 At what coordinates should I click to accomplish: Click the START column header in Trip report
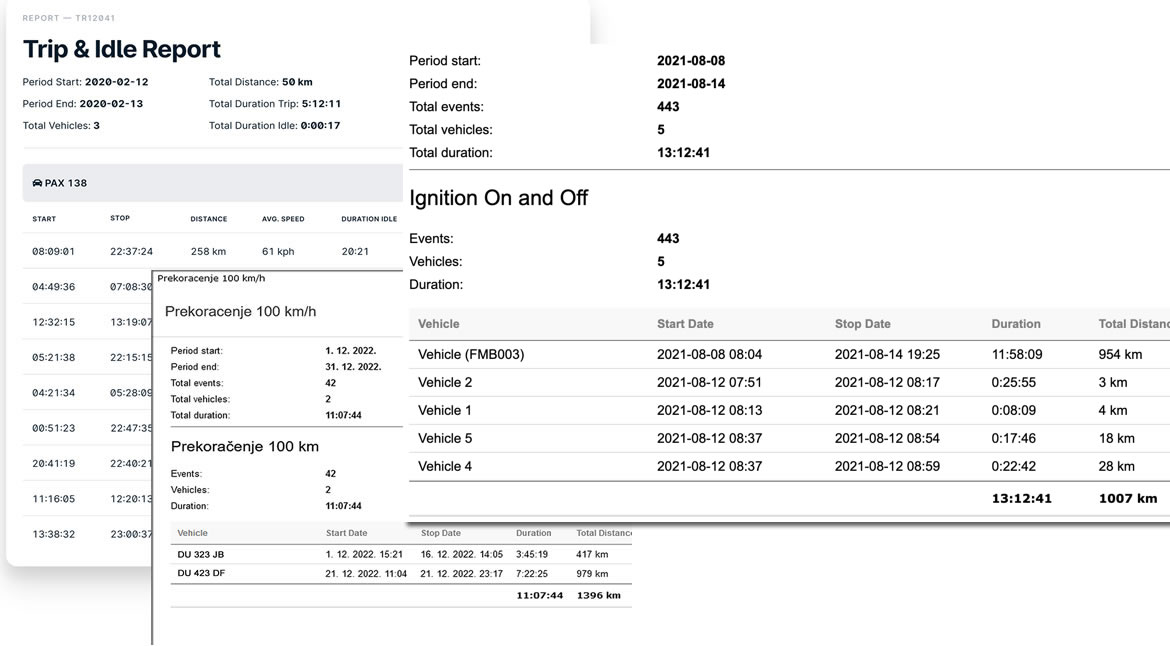[x=44, y=219]
